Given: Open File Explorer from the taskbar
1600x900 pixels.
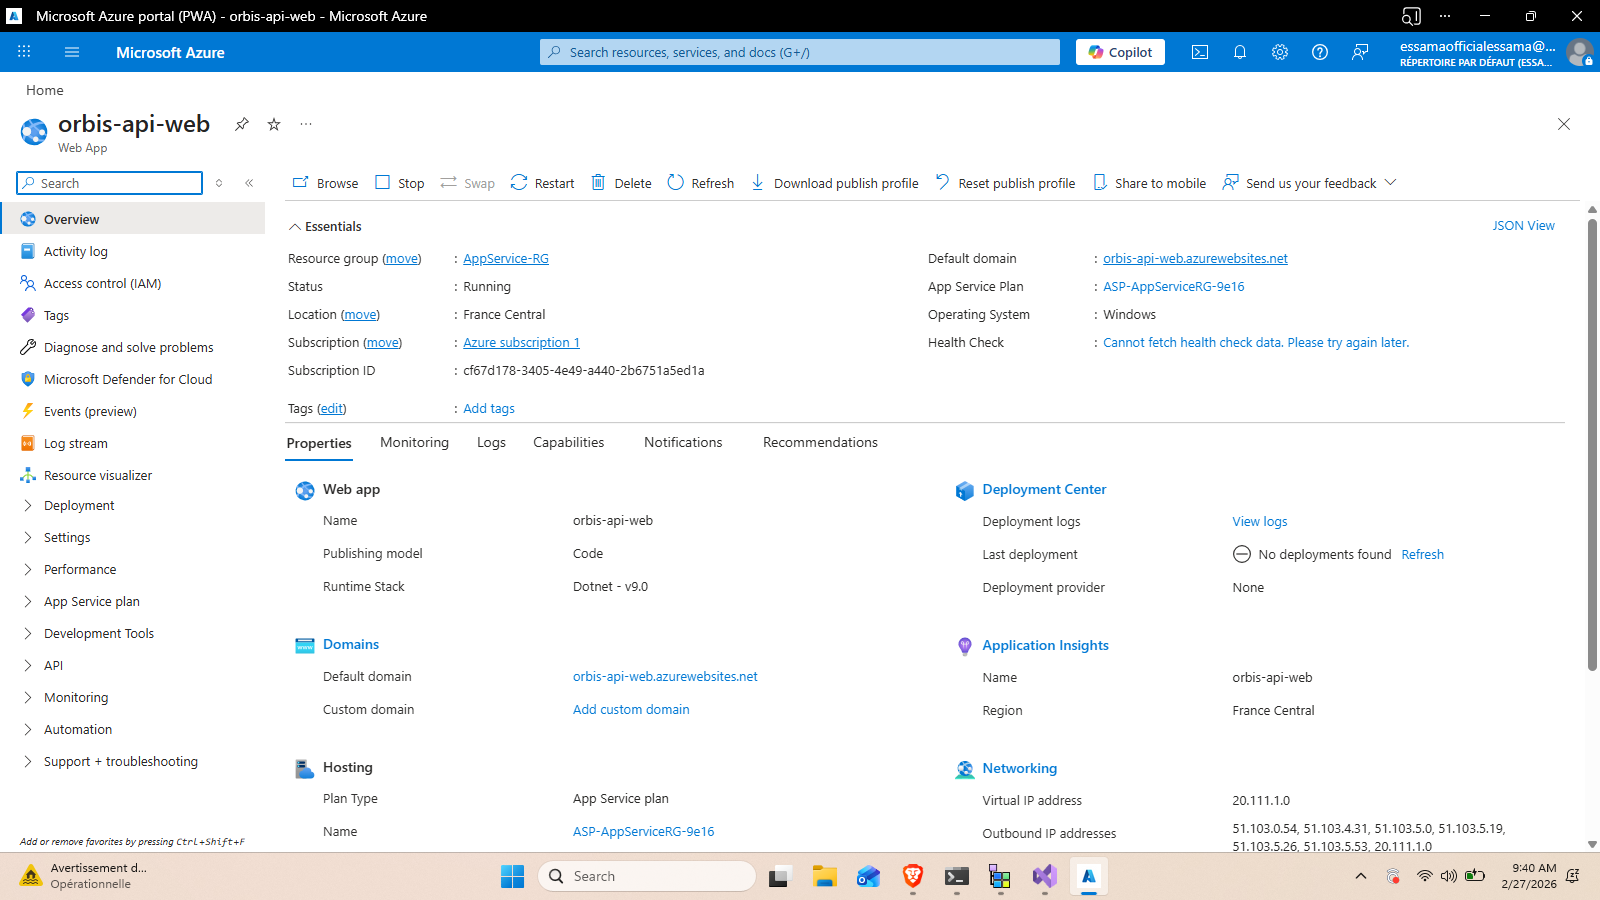Looking at the screenshot, I should click(x=824, y=877).
